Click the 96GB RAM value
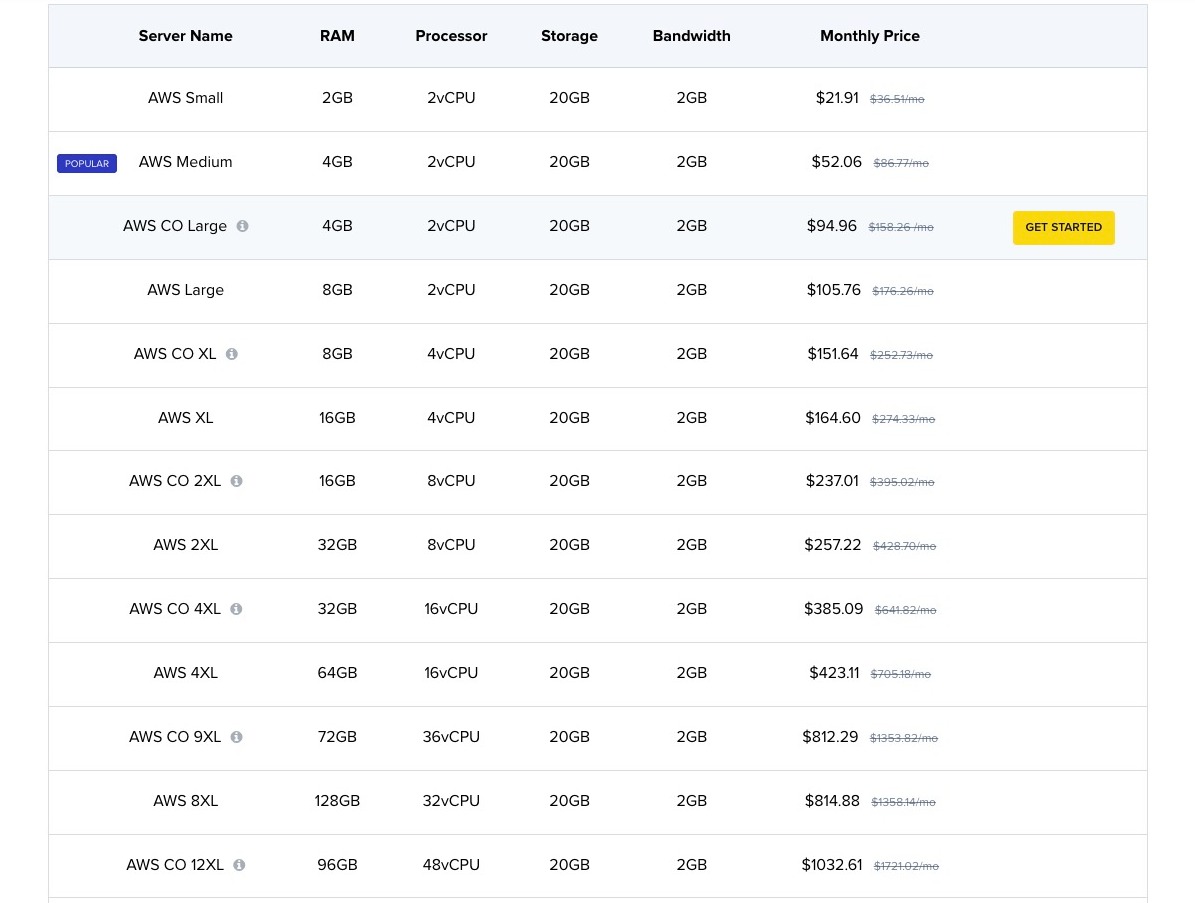This screenshot has width=1195, height=903. pos(337,866)
